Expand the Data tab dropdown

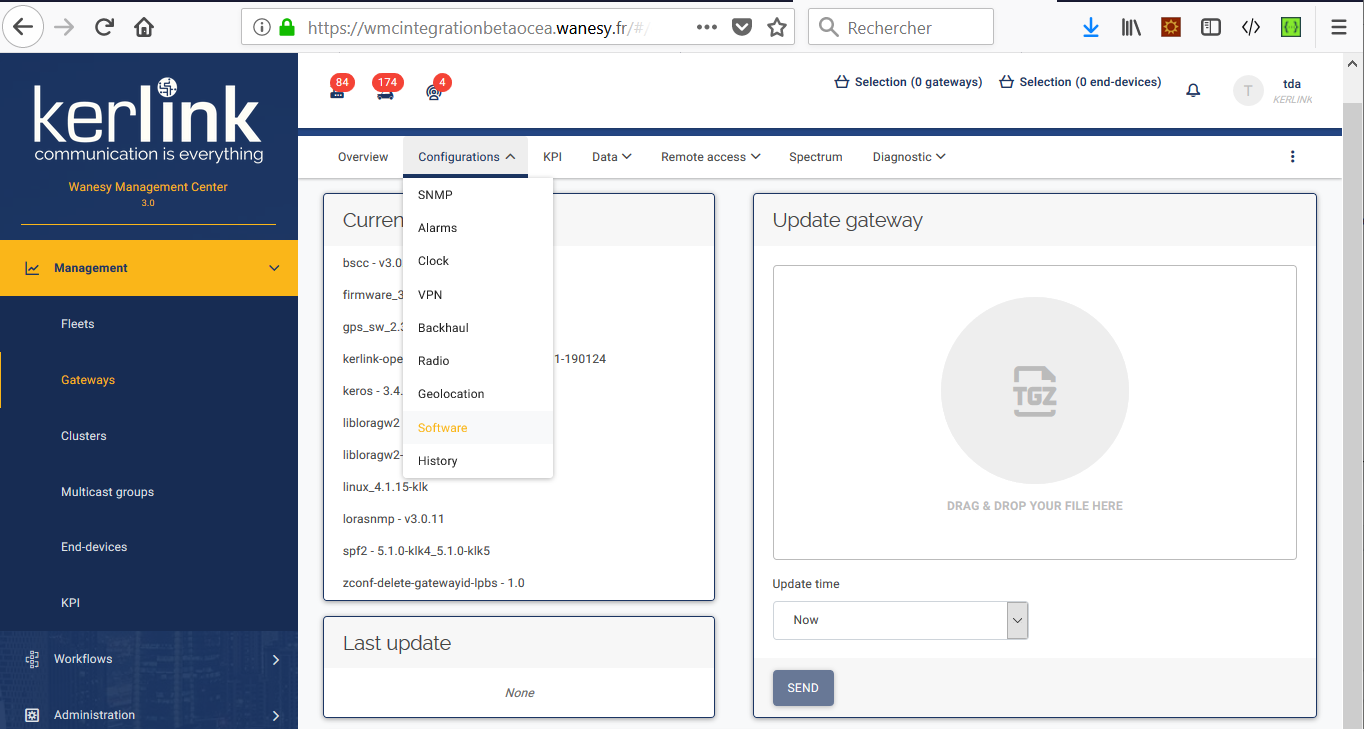[x=611, y=157]
